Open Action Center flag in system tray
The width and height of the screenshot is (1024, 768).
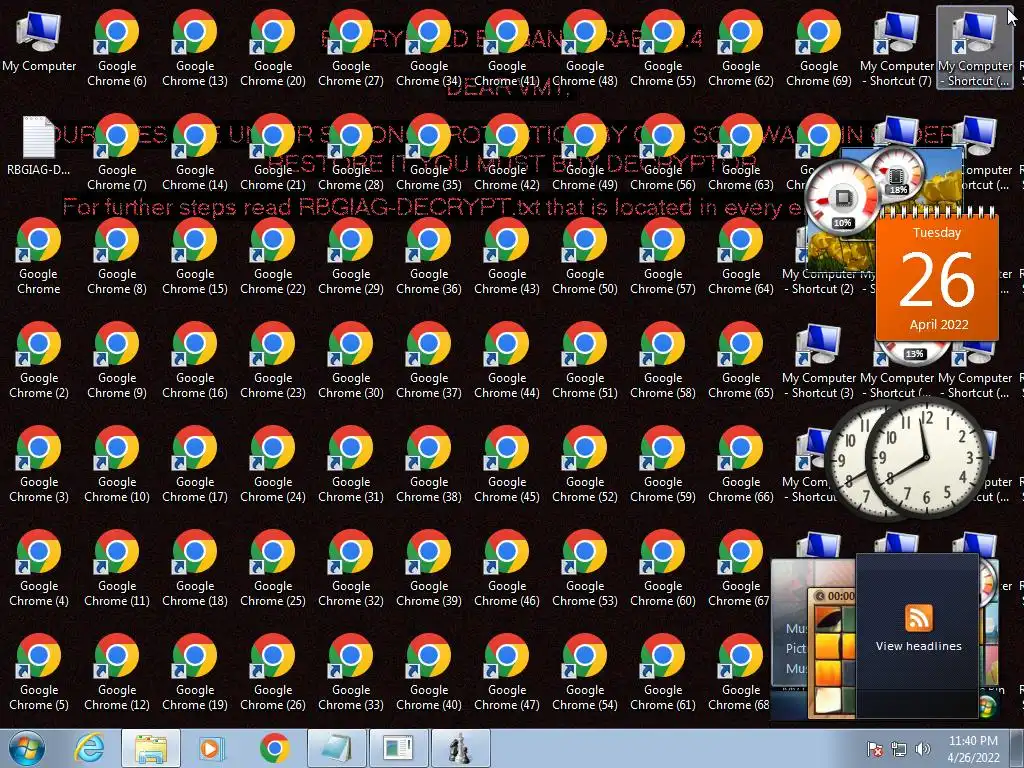[875, 749]
